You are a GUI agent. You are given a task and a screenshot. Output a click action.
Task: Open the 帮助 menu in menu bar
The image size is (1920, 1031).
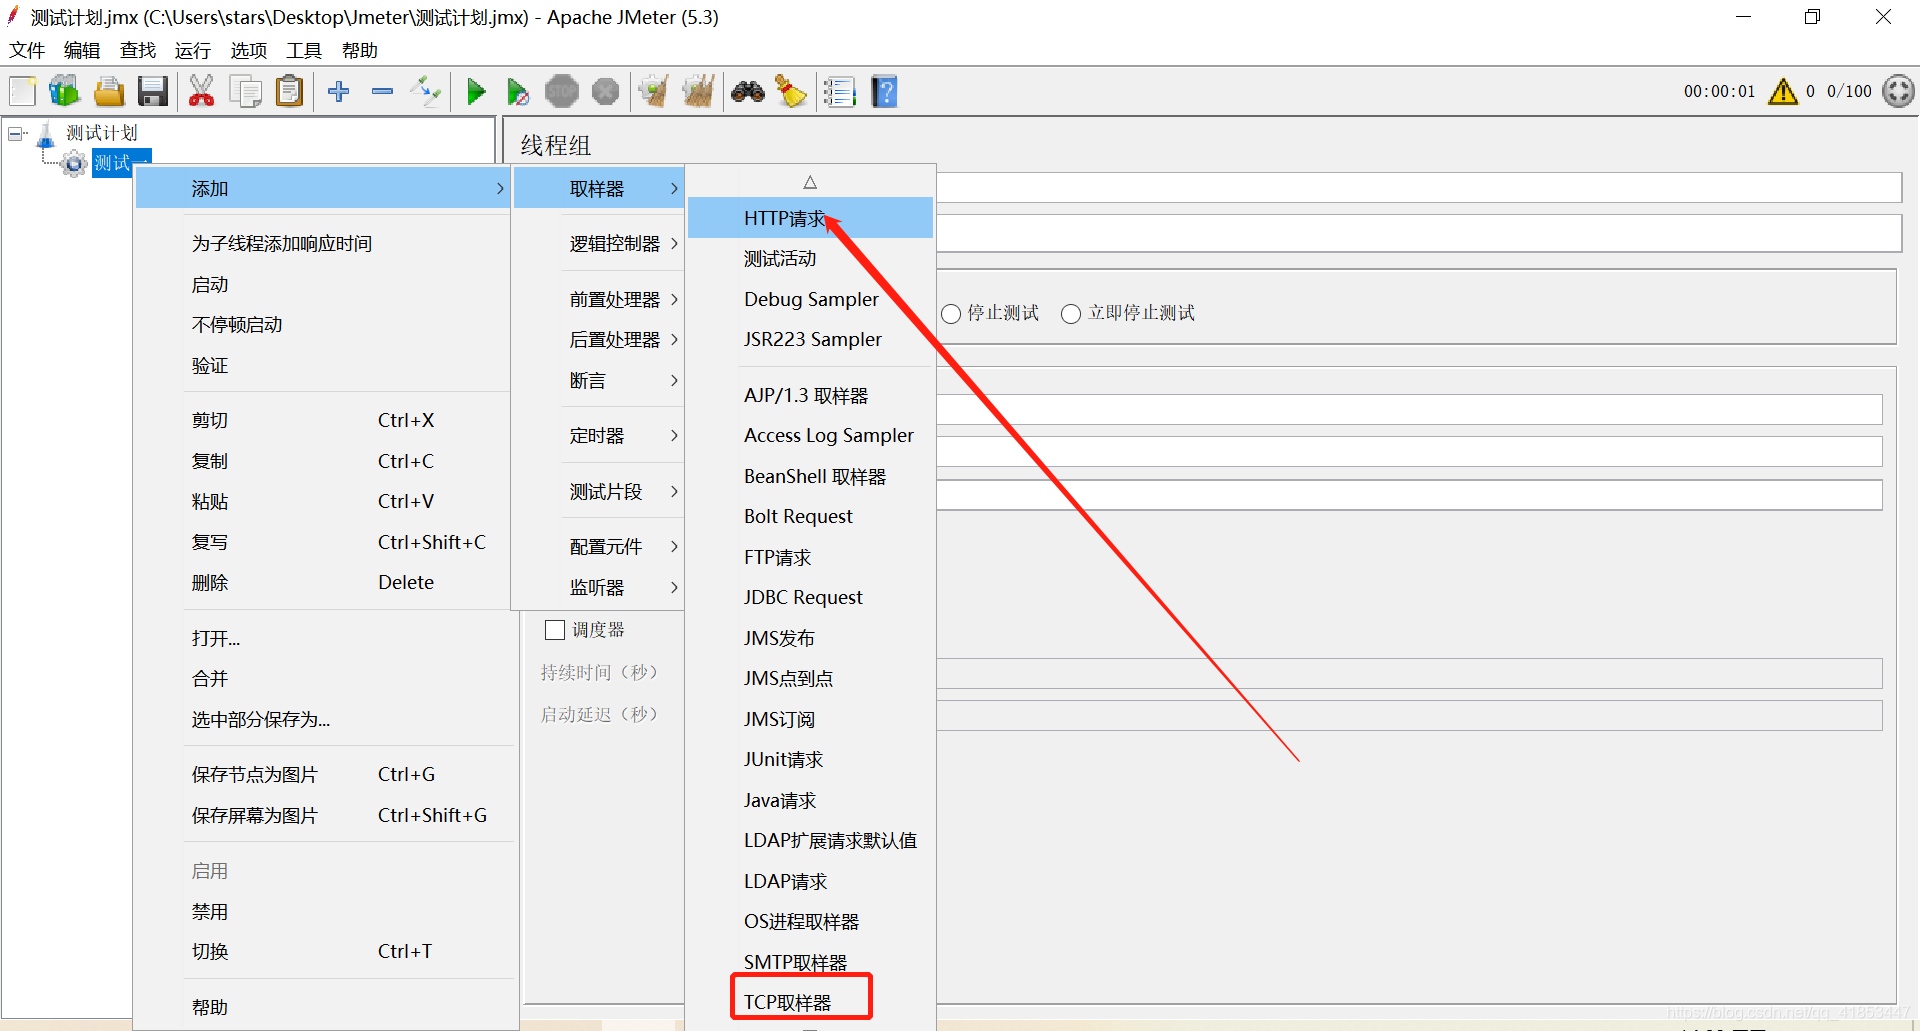click(x=359, y=50)
